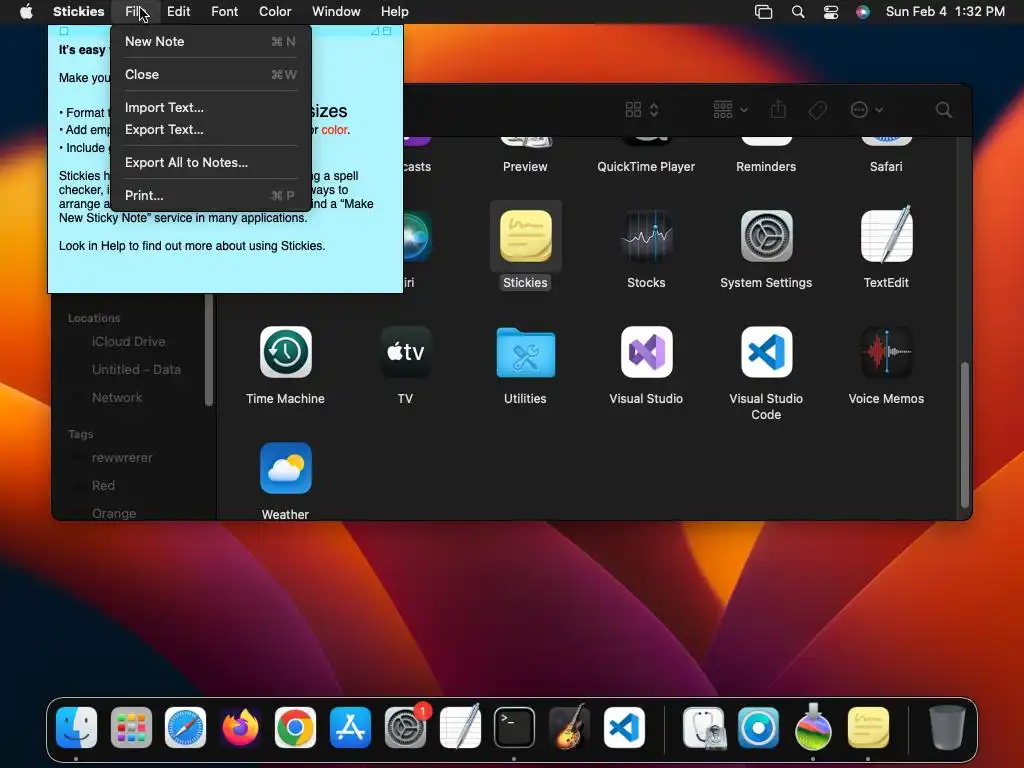Click the sticky note close box
This screenshot has height=768, width=1024.
tap(63, 31)
